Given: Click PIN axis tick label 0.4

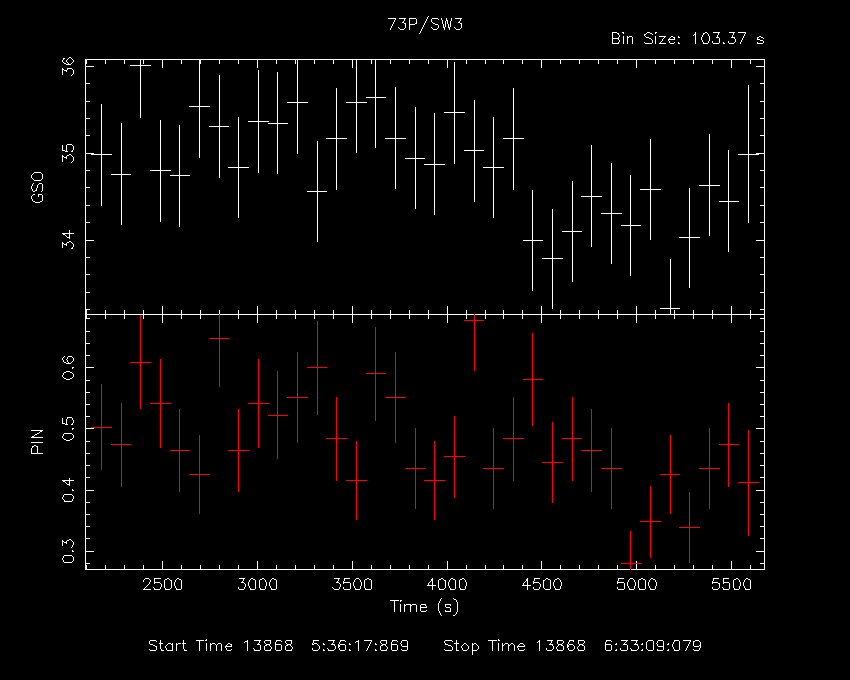Looking at the screenshot, I should tap(68, 490).
